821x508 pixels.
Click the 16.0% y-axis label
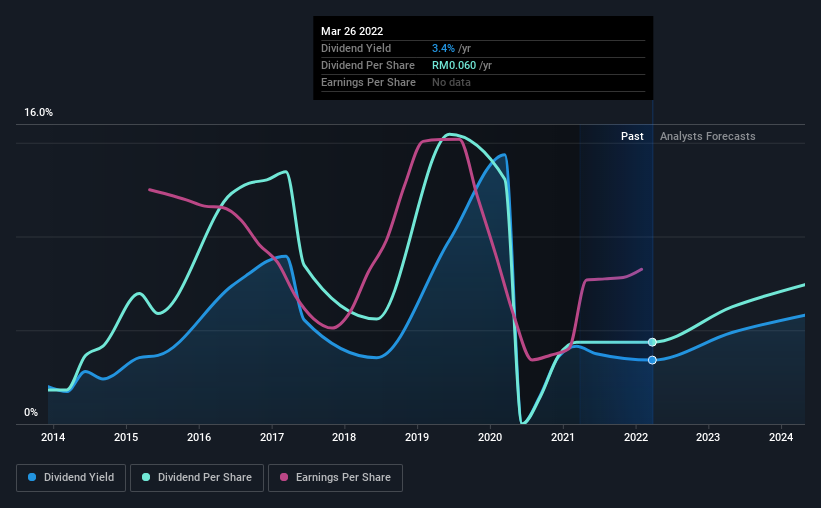tap(38, 113)
